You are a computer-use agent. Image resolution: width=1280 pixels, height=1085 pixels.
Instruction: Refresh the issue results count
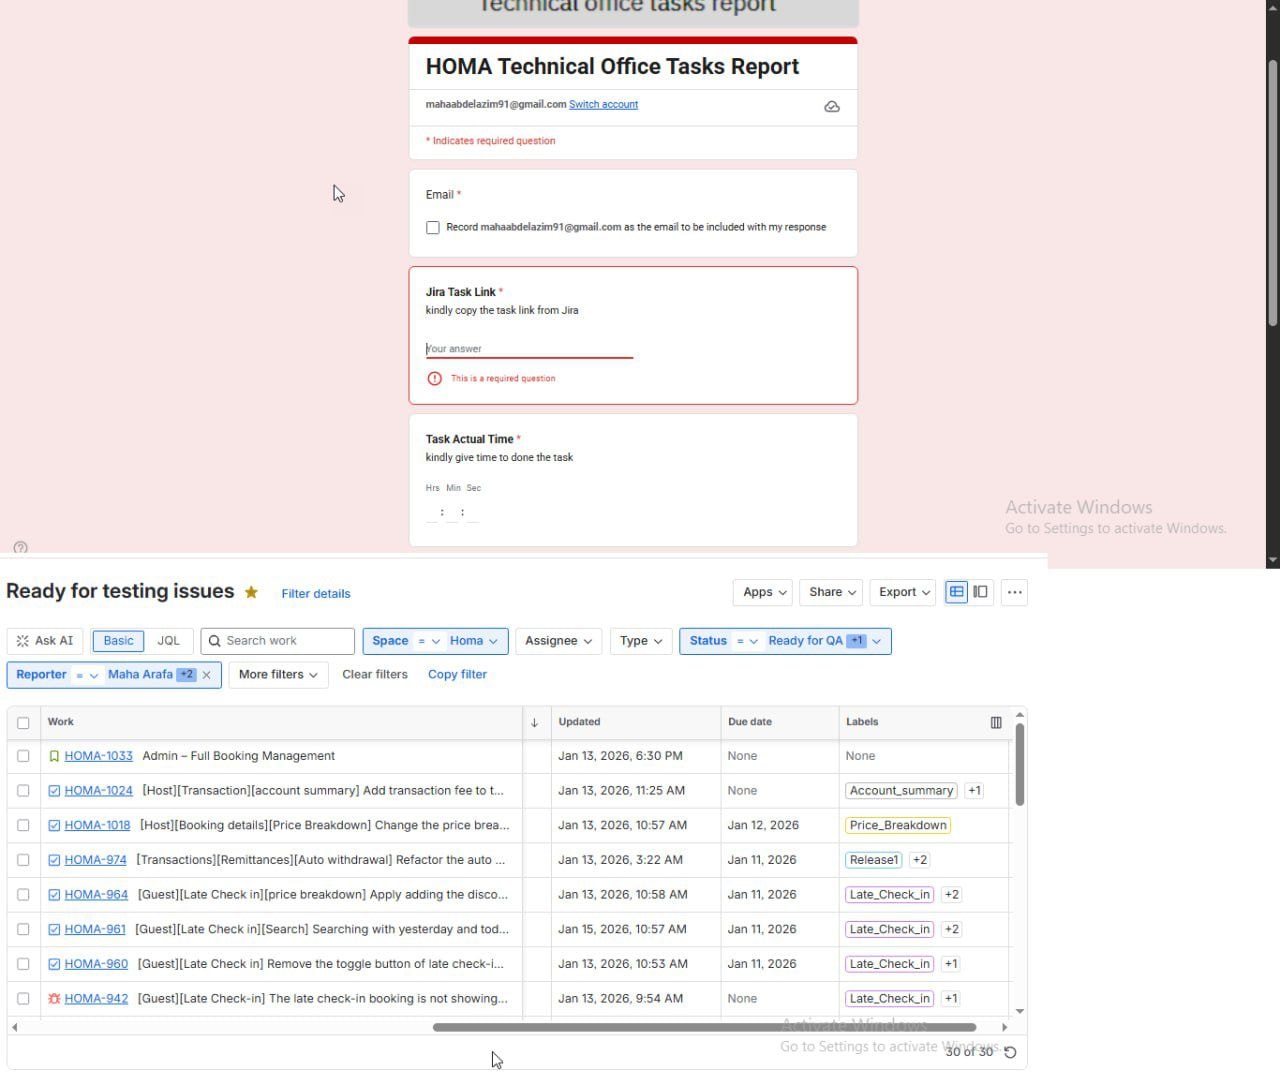tap(1010, 1052)
